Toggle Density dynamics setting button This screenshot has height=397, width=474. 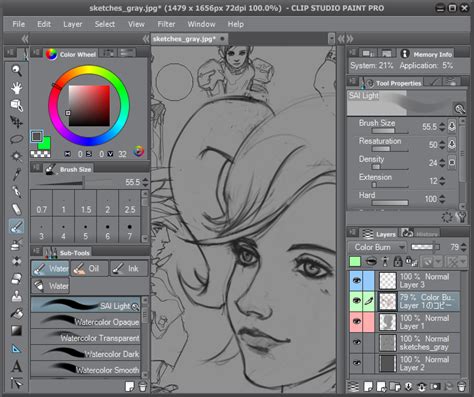(452, 162)
